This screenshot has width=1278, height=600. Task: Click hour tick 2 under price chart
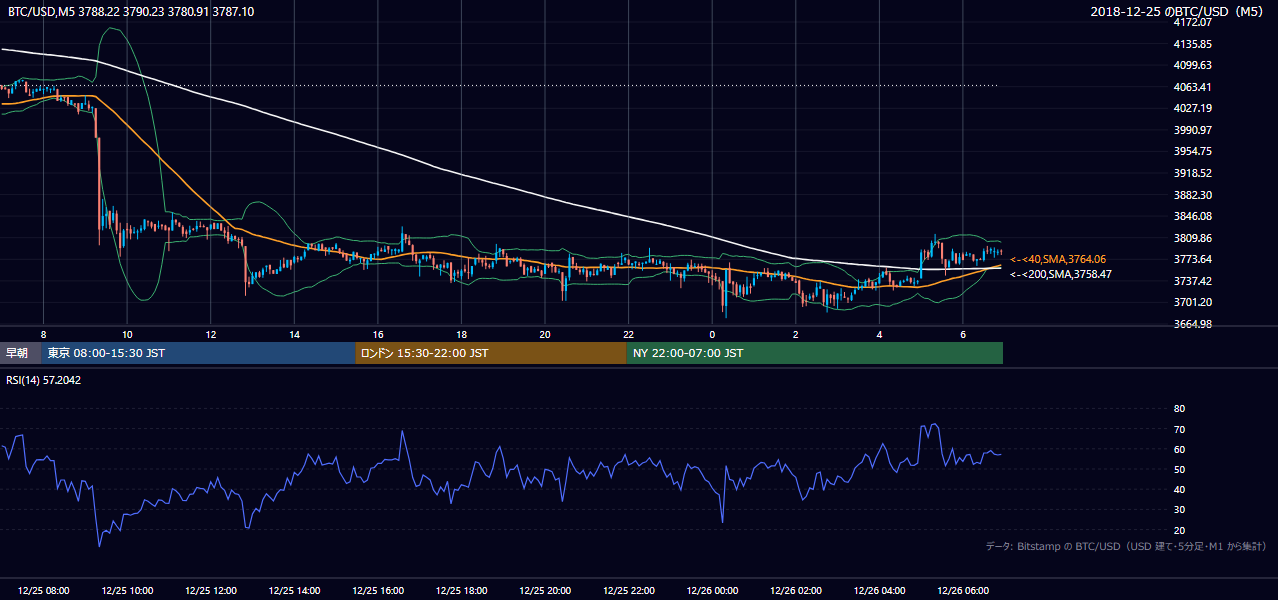coord(795,334)
